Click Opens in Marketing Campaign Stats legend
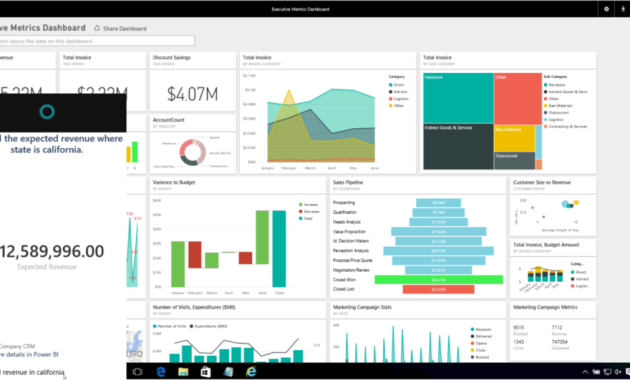The image size is (630, 380). pos(479,343)
